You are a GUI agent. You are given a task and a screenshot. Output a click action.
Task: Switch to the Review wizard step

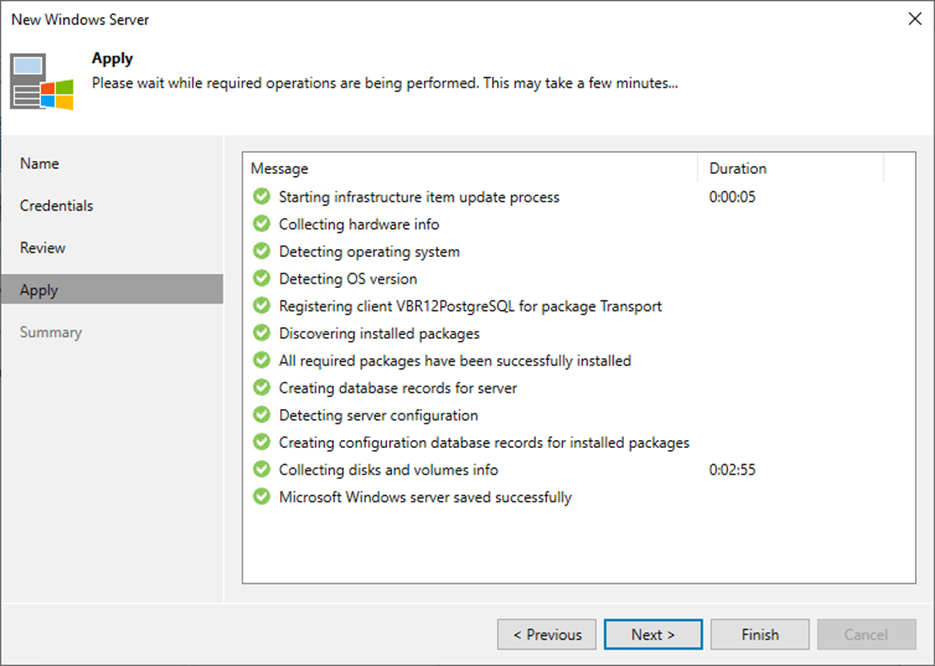pyautogui.click(x=43, y=248)
